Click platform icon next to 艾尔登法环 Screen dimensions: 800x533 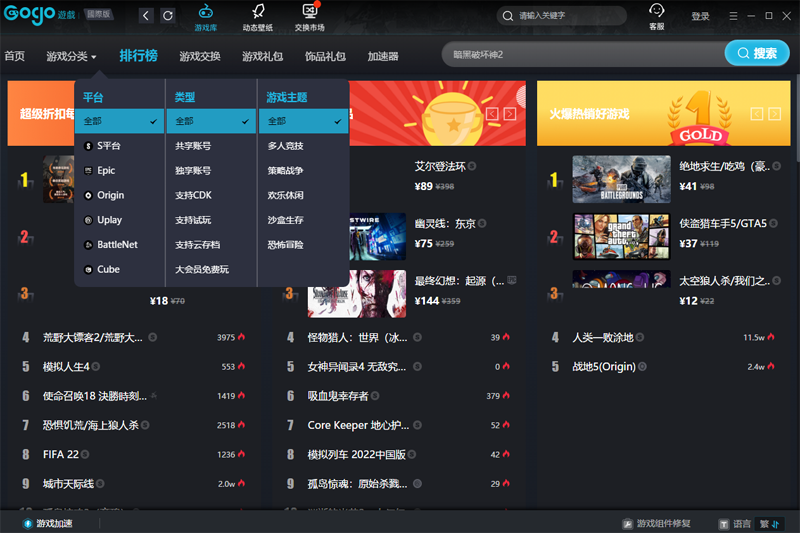coord(472,166)
